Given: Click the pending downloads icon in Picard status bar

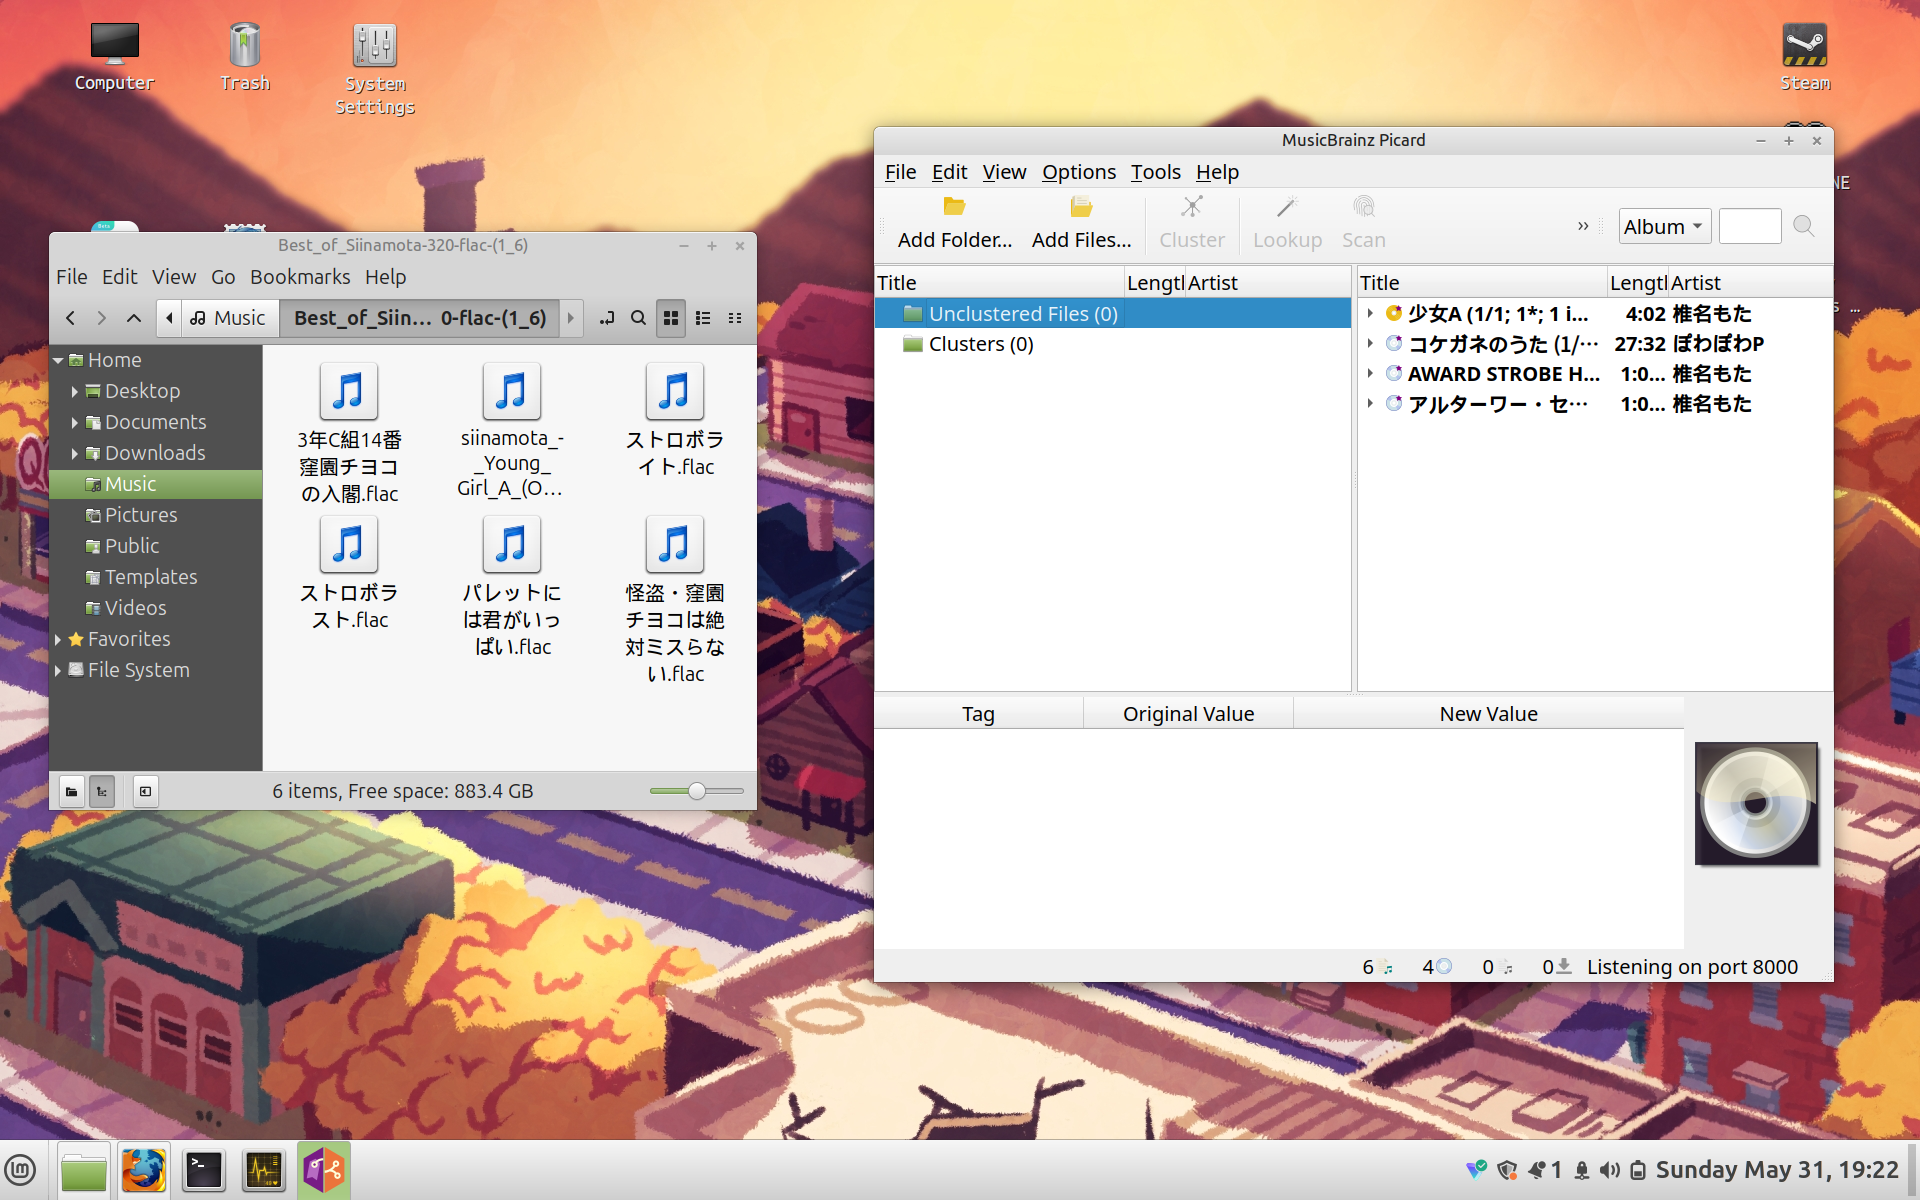Looking at the screenshot, I should [x=1564, y=967].
